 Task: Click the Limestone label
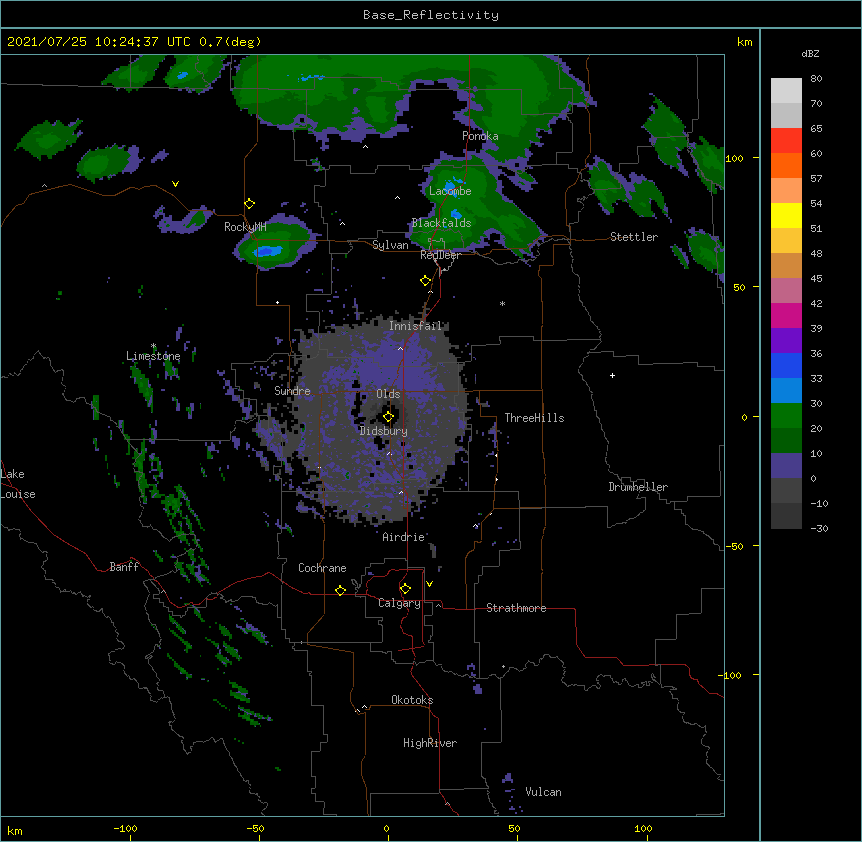153,356
